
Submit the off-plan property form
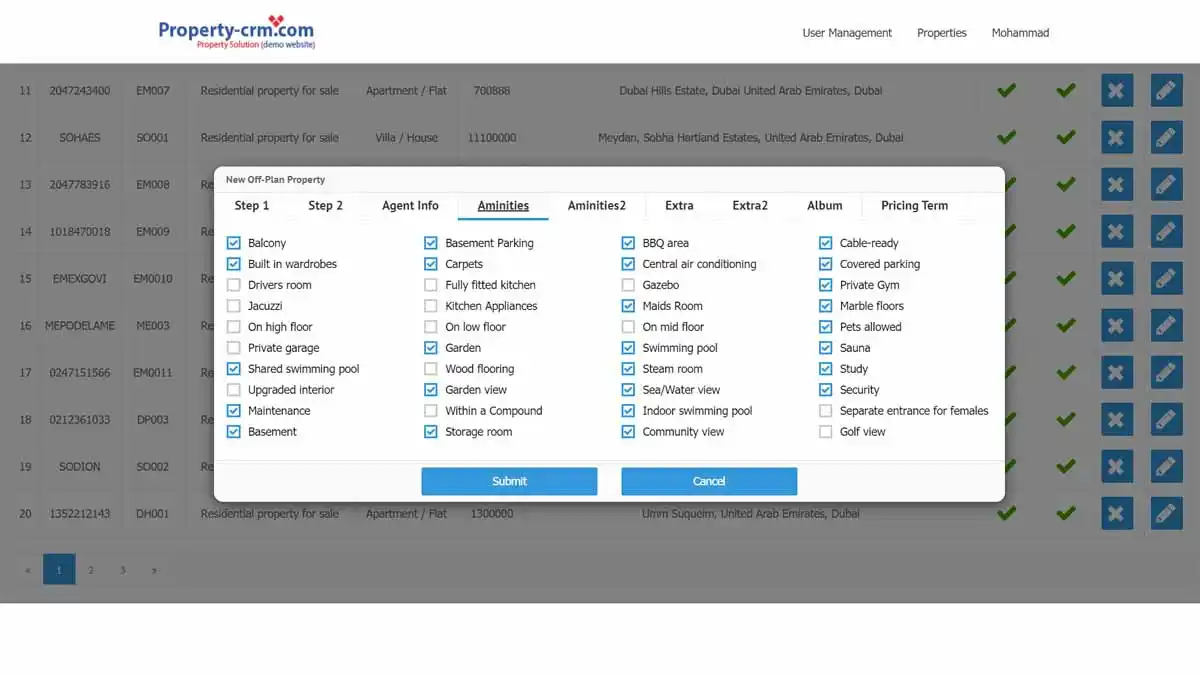click(x=509, y=481)
